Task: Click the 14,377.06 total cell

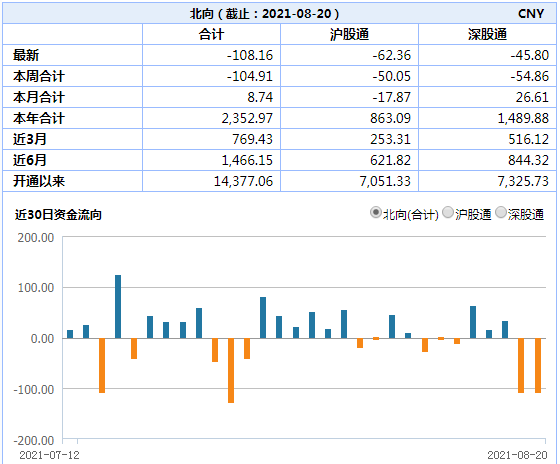Action: tap(243, 181)
